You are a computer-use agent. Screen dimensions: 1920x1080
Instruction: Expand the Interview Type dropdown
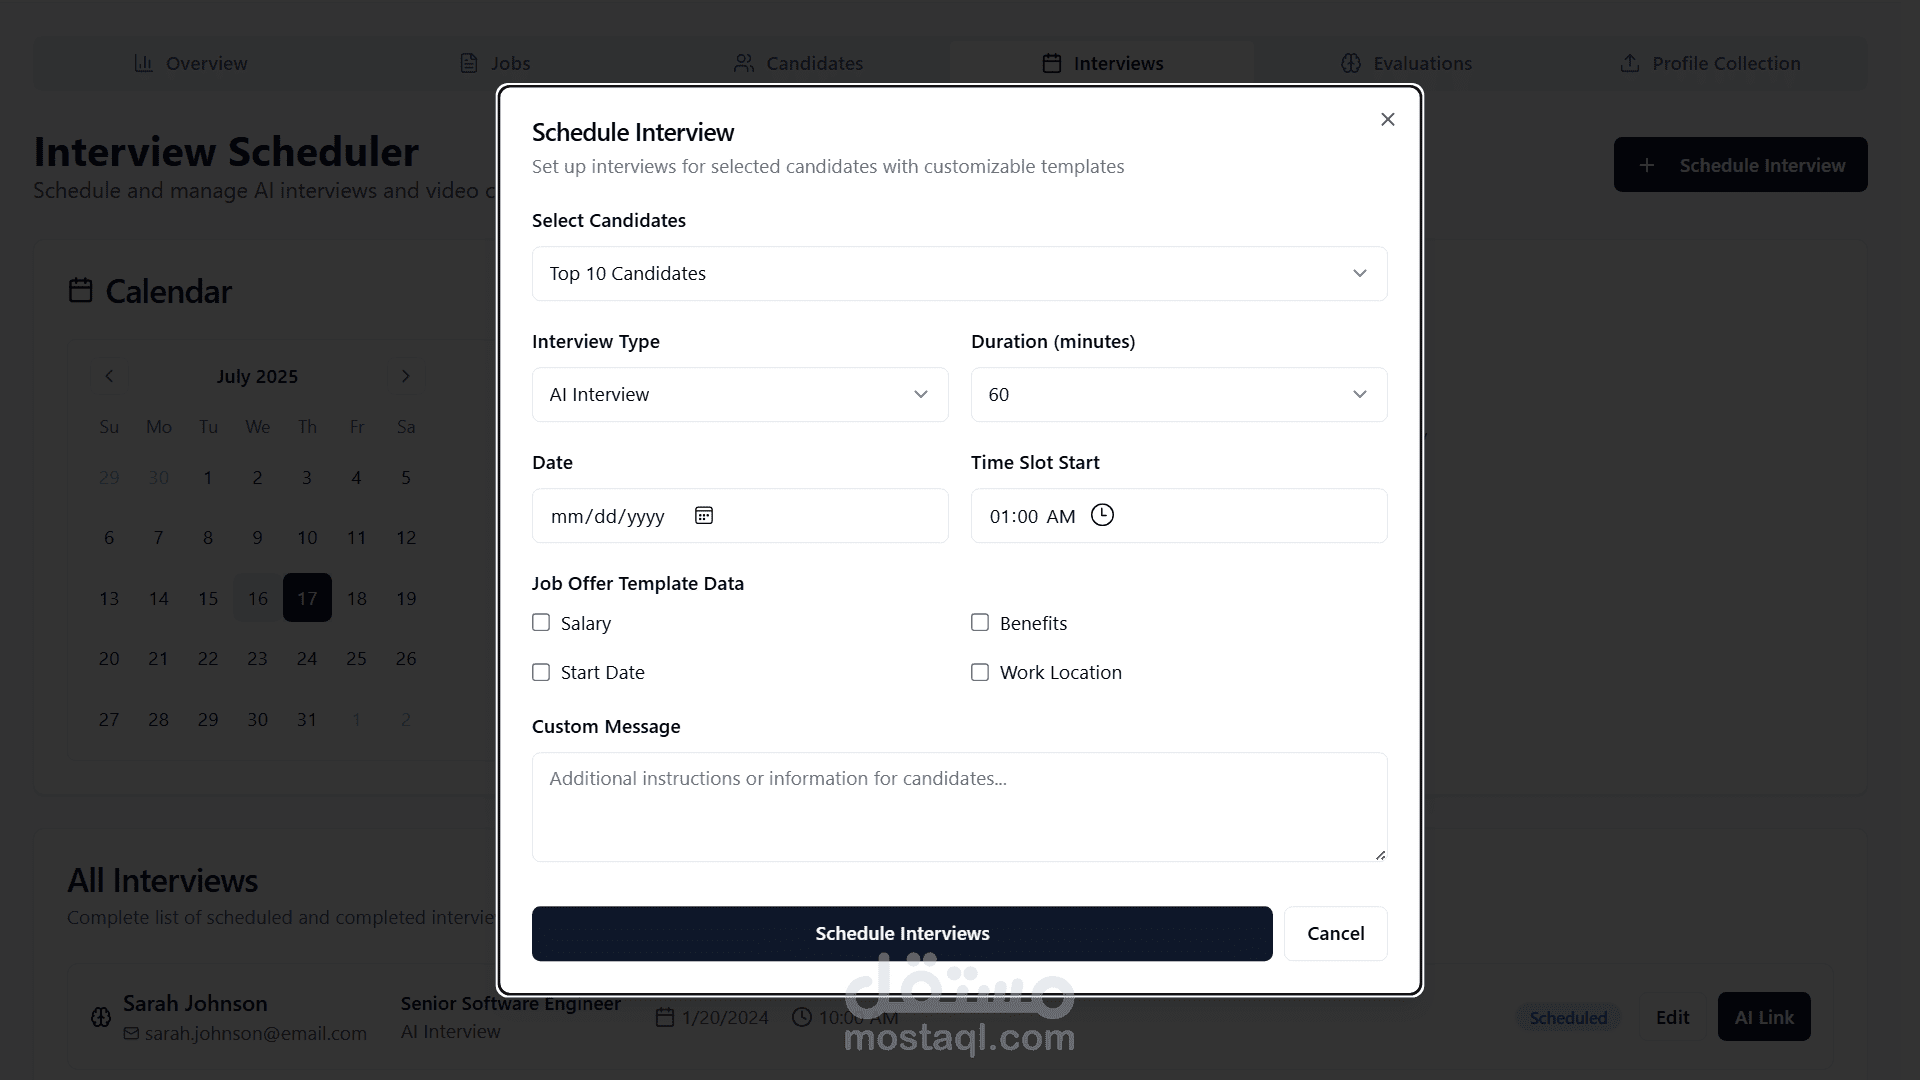tap(739, 394)
